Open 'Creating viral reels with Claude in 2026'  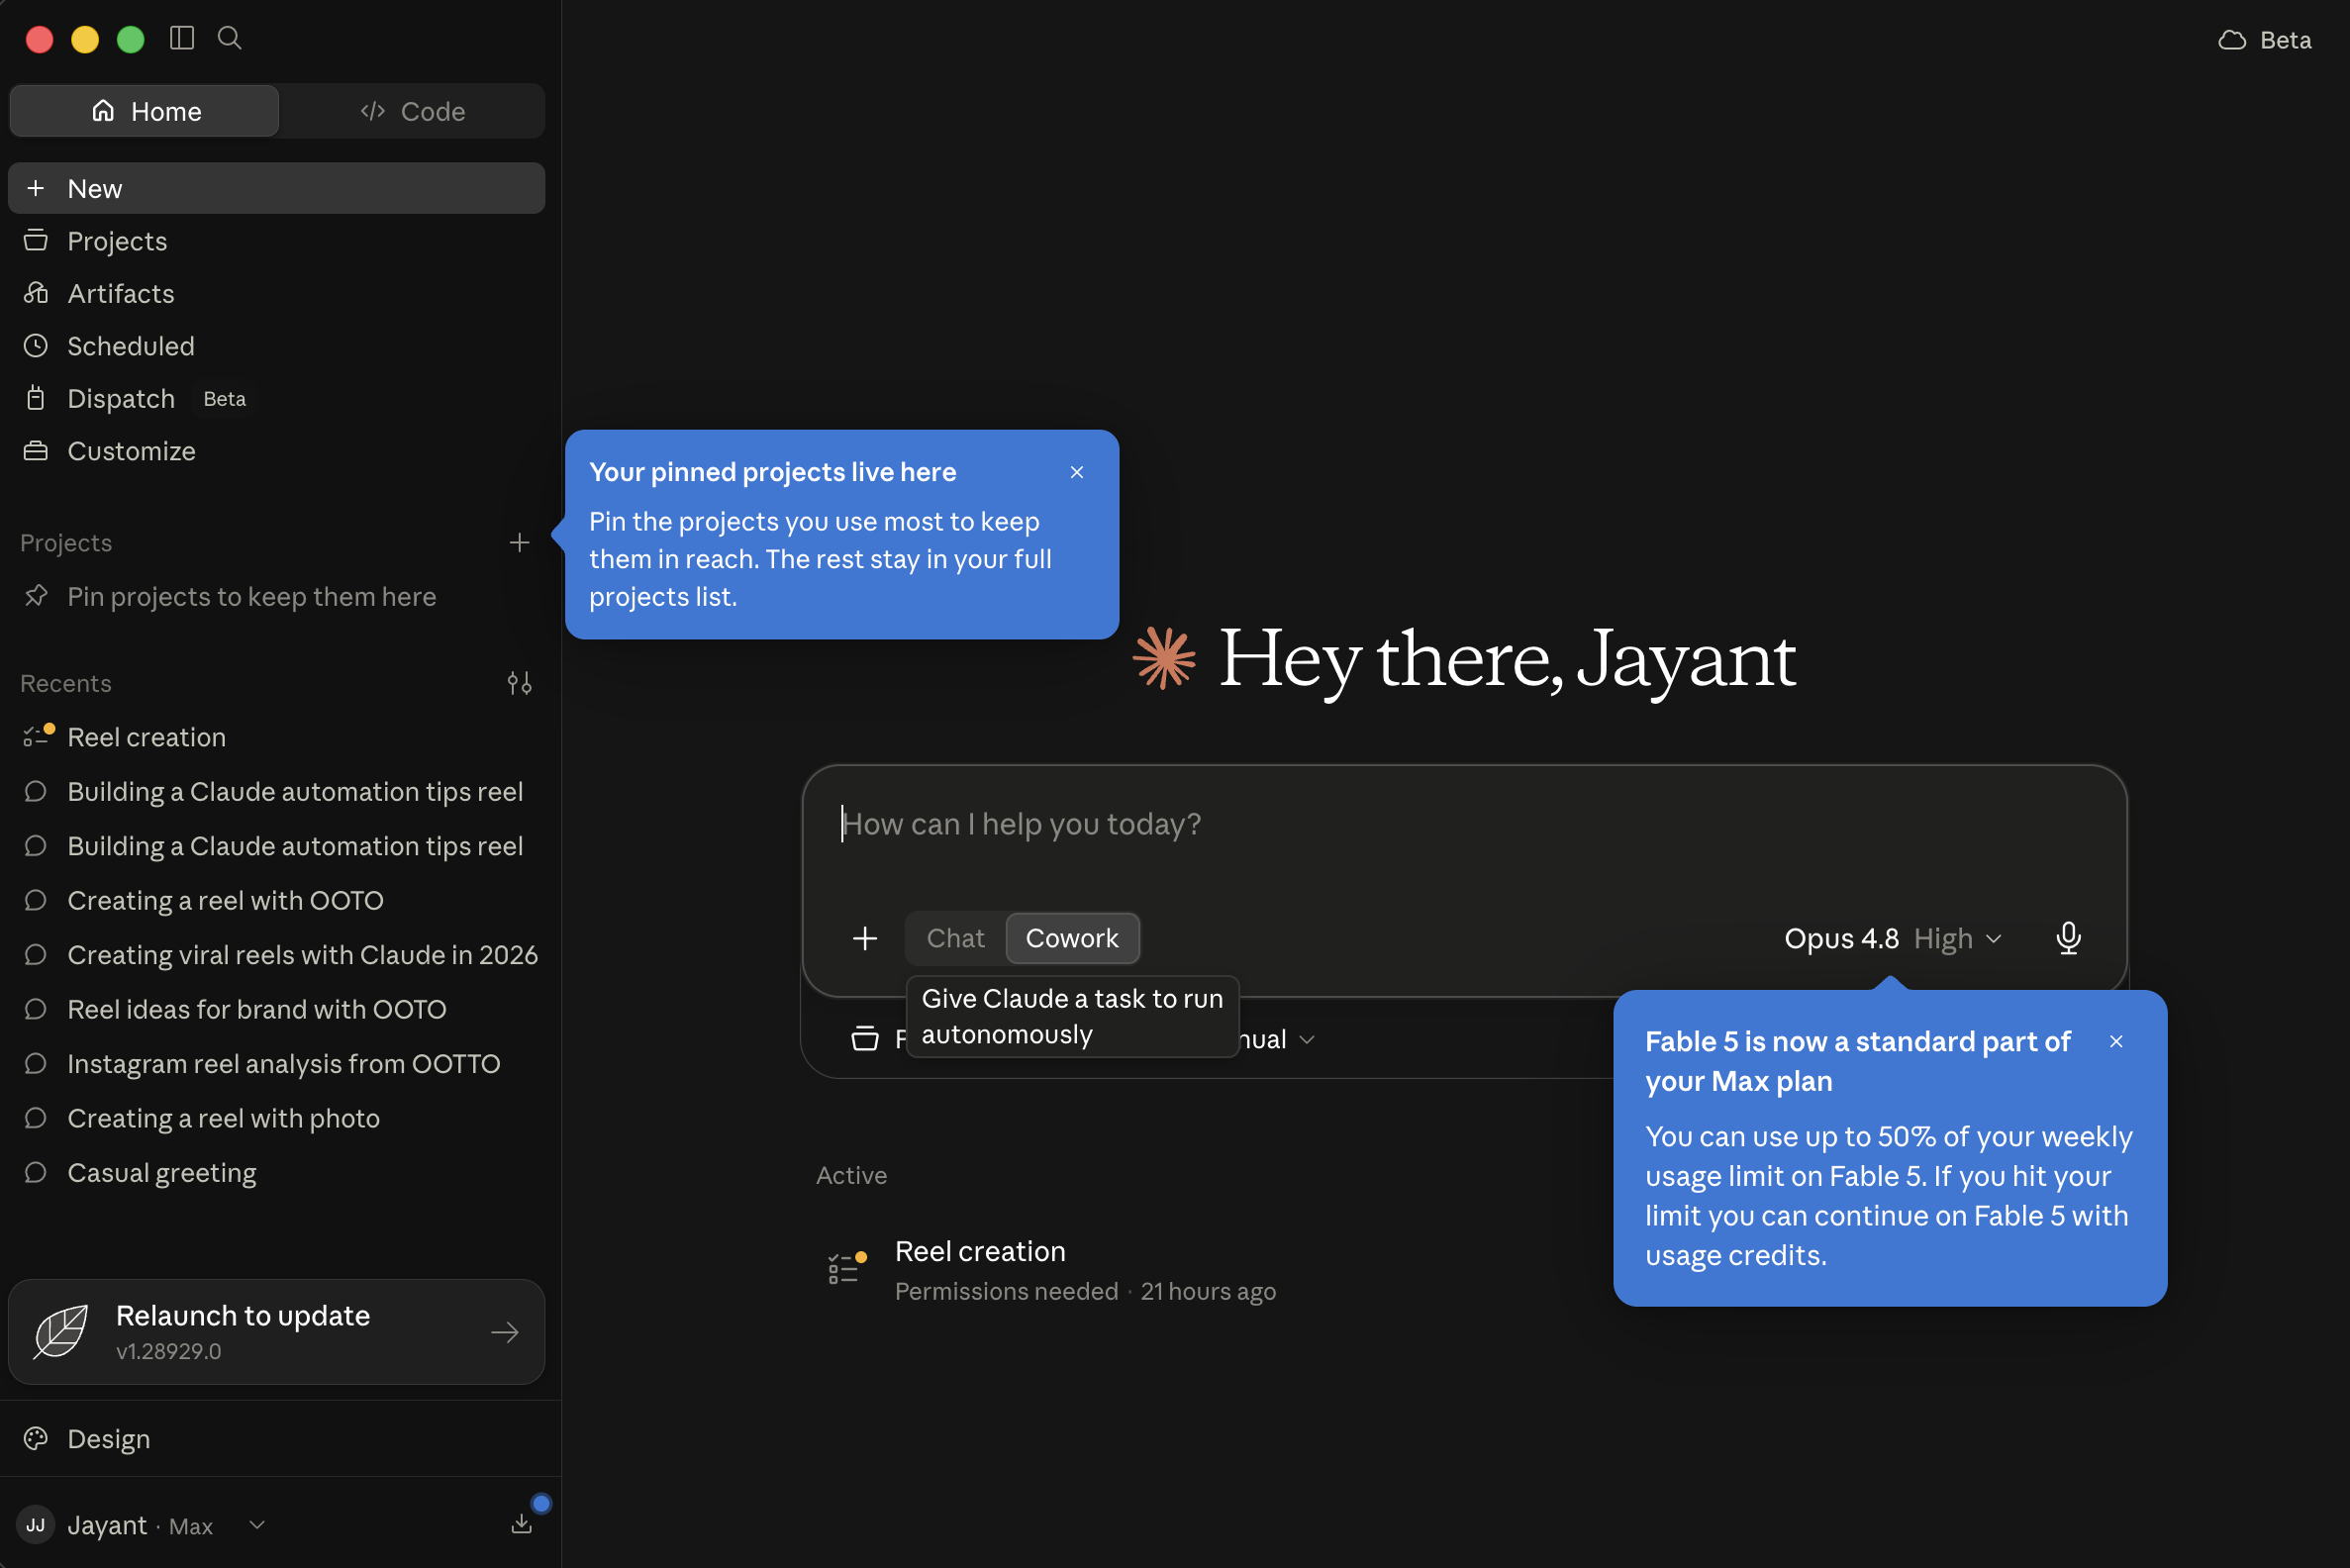(276, 955)
